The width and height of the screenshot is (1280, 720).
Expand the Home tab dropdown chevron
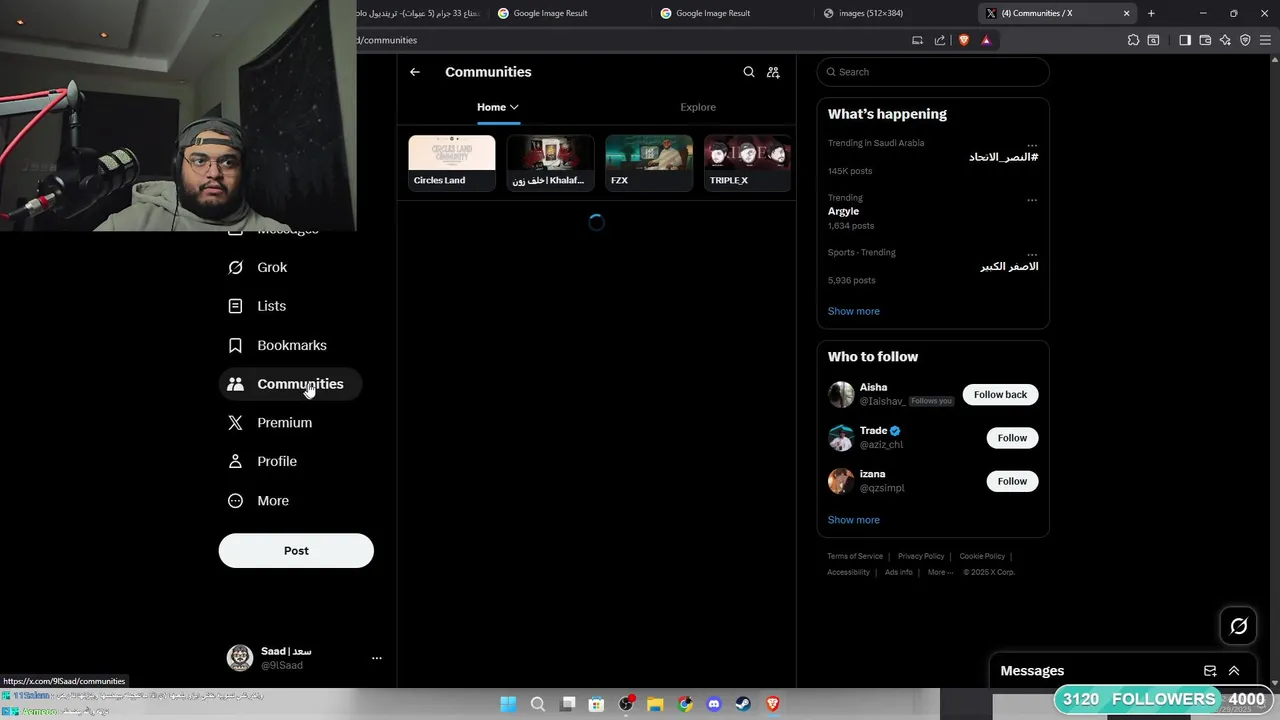tap(514, 107)
